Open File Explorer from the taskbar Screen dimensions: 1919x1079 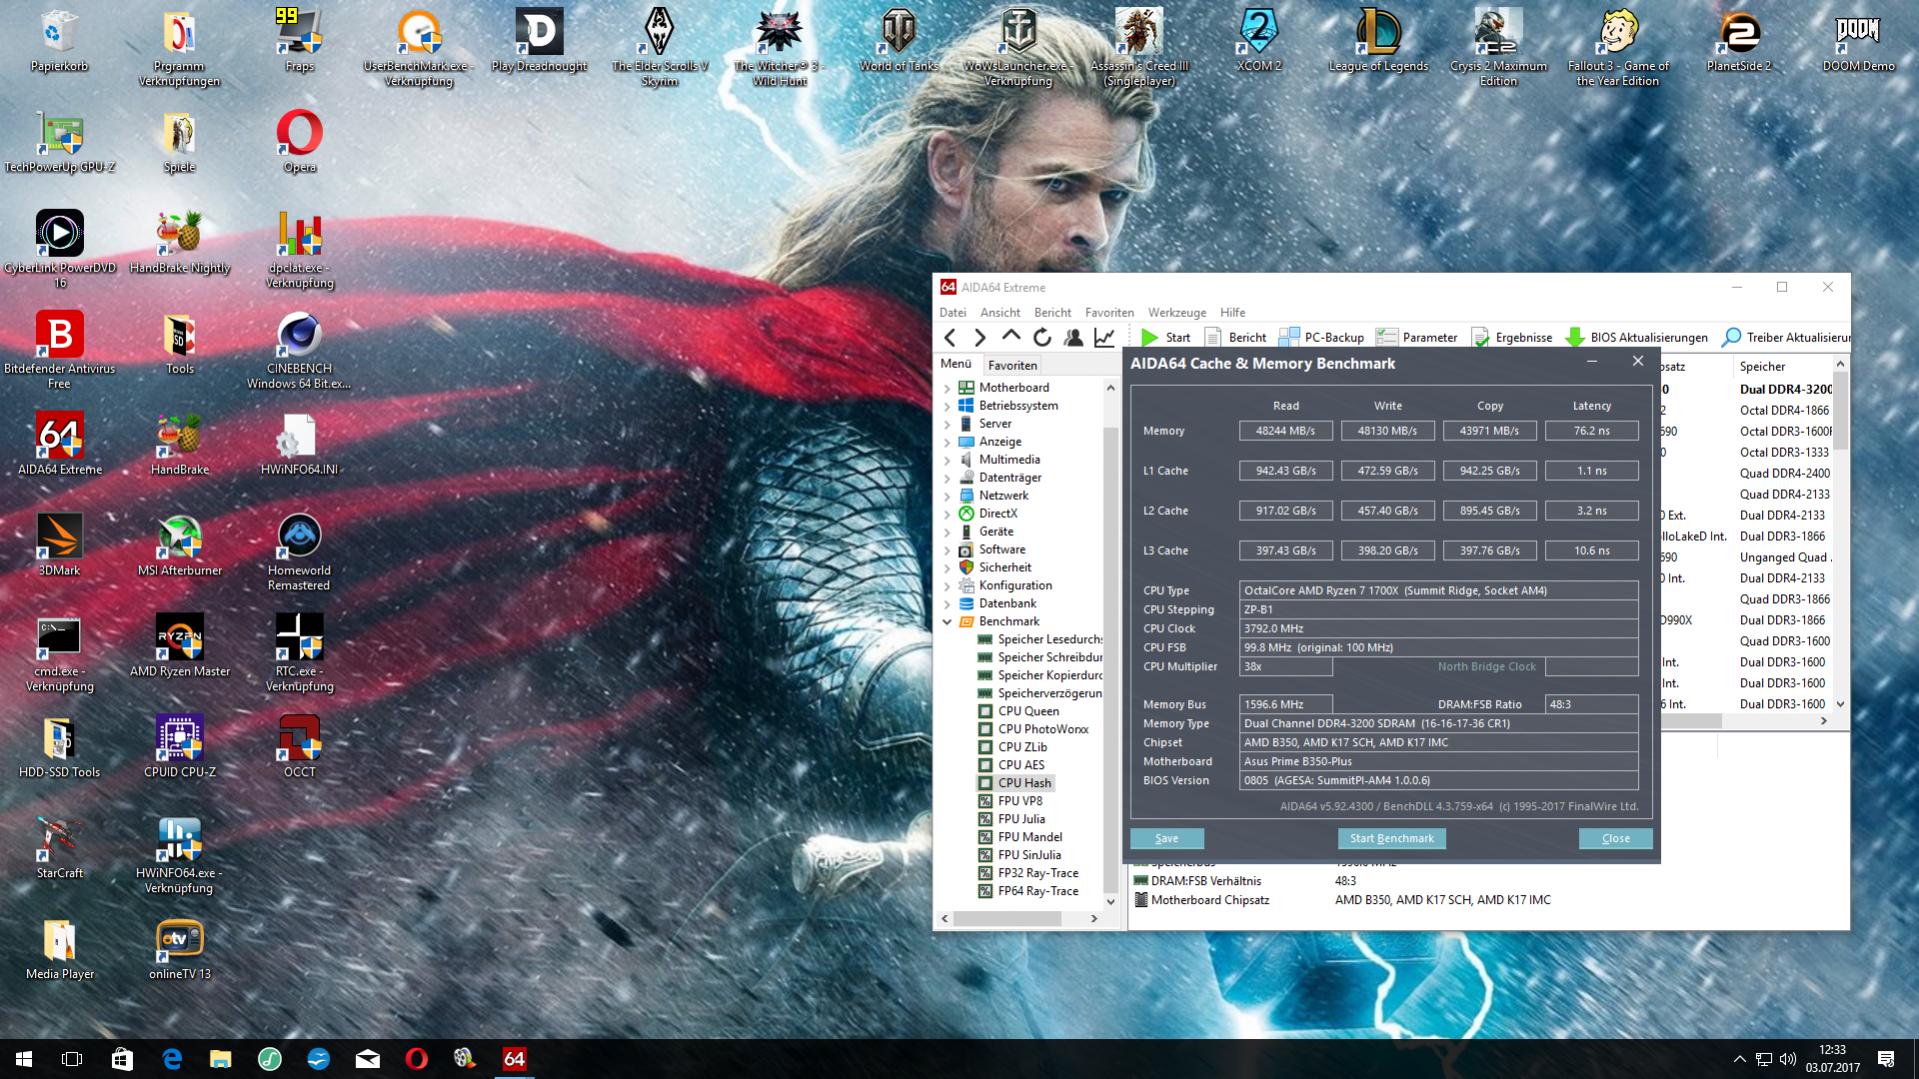tap(220, 1059)
